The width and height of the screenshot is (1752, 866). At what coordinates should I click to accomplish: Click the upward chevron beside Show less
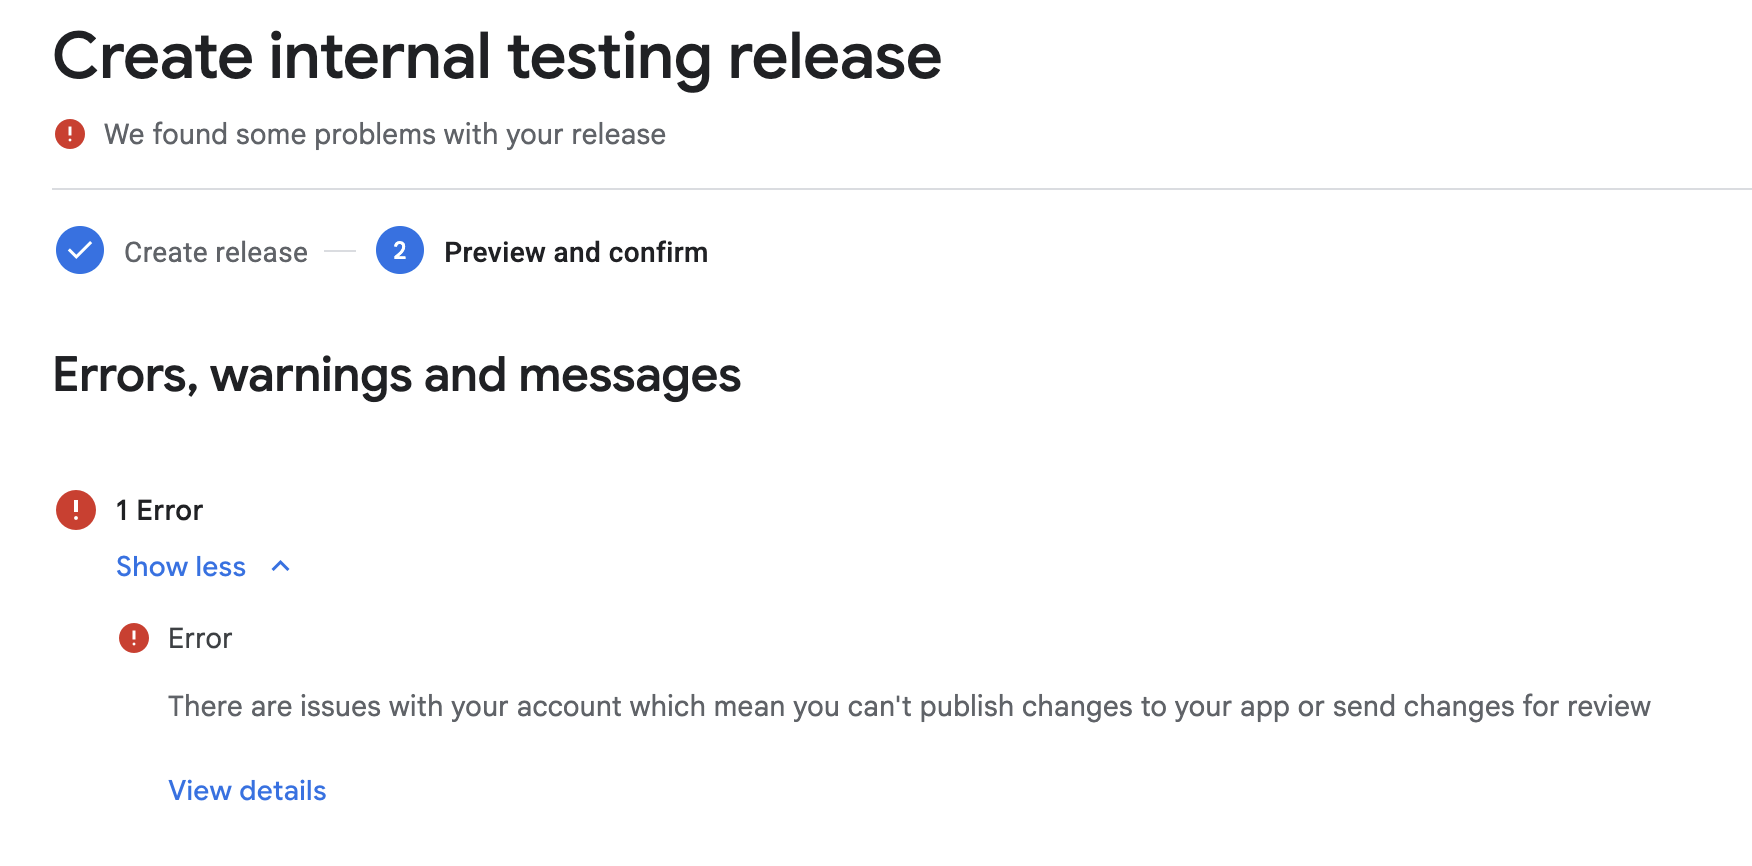pos(280,566)
